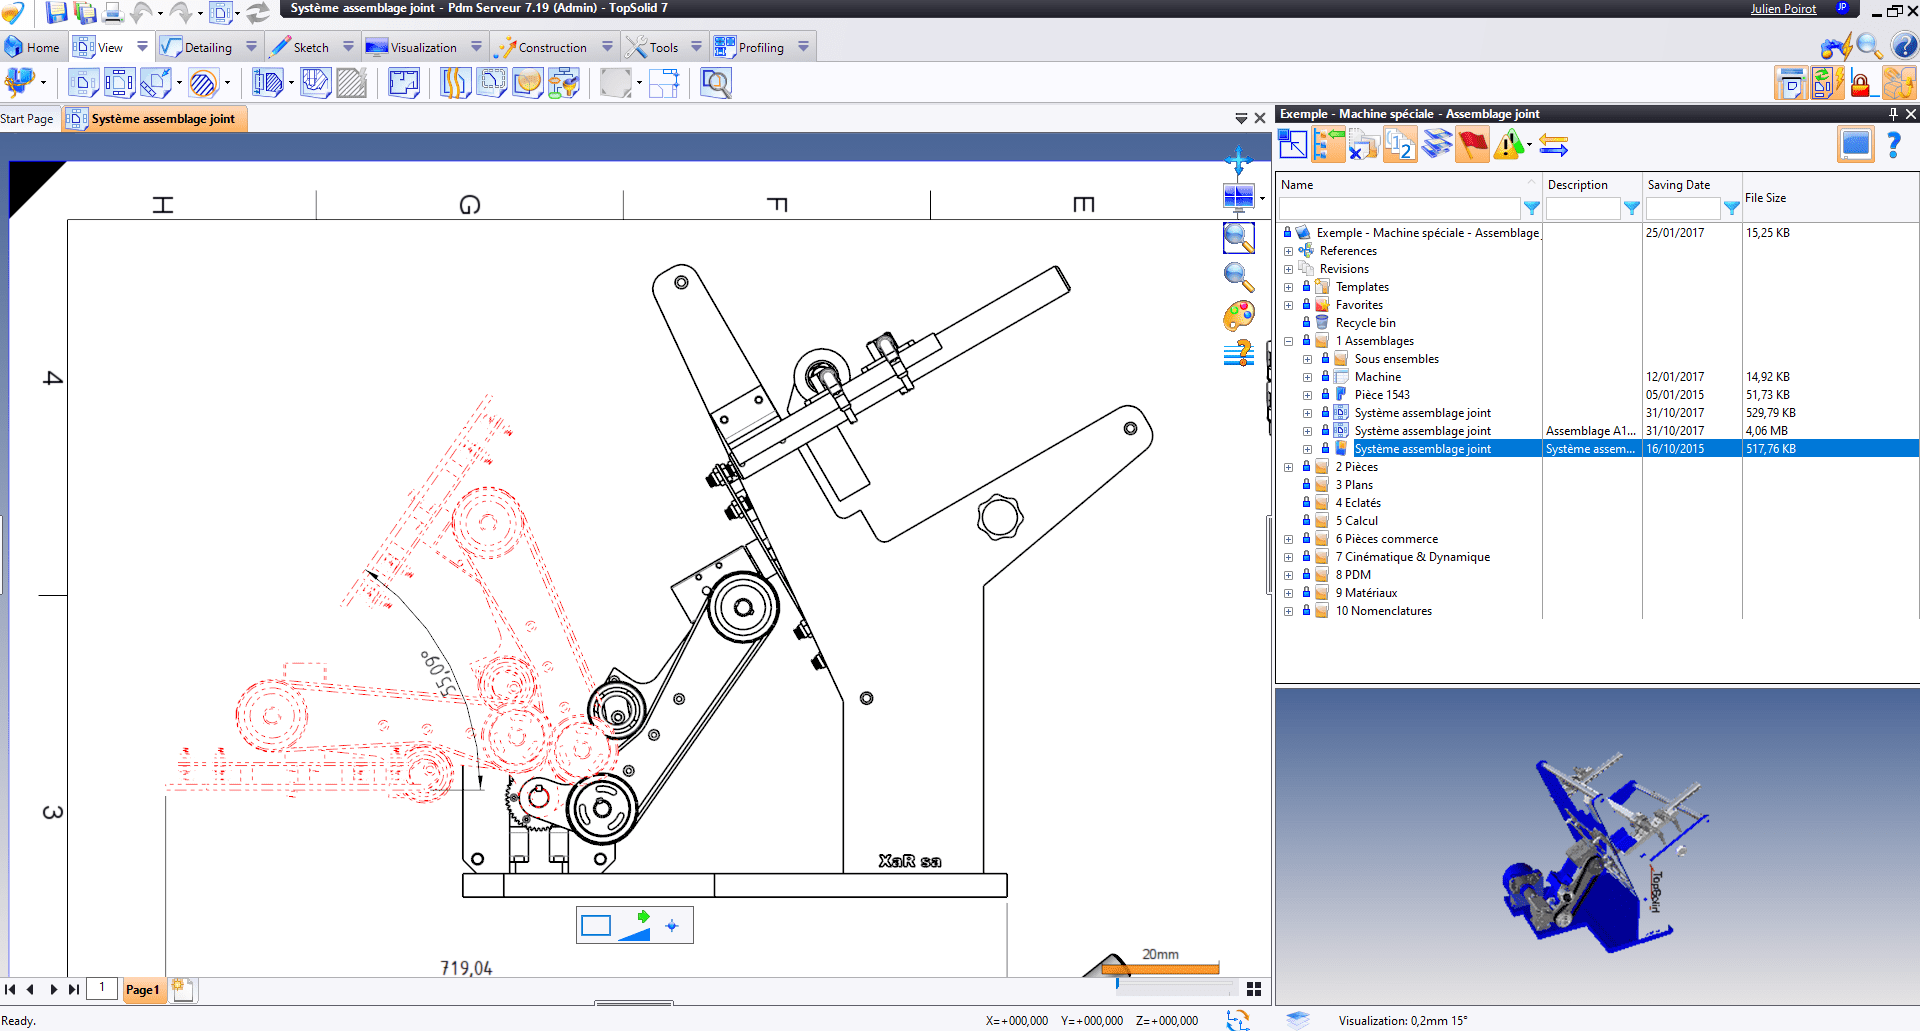
Task: Expand the References node
Action: [1289, 251]
